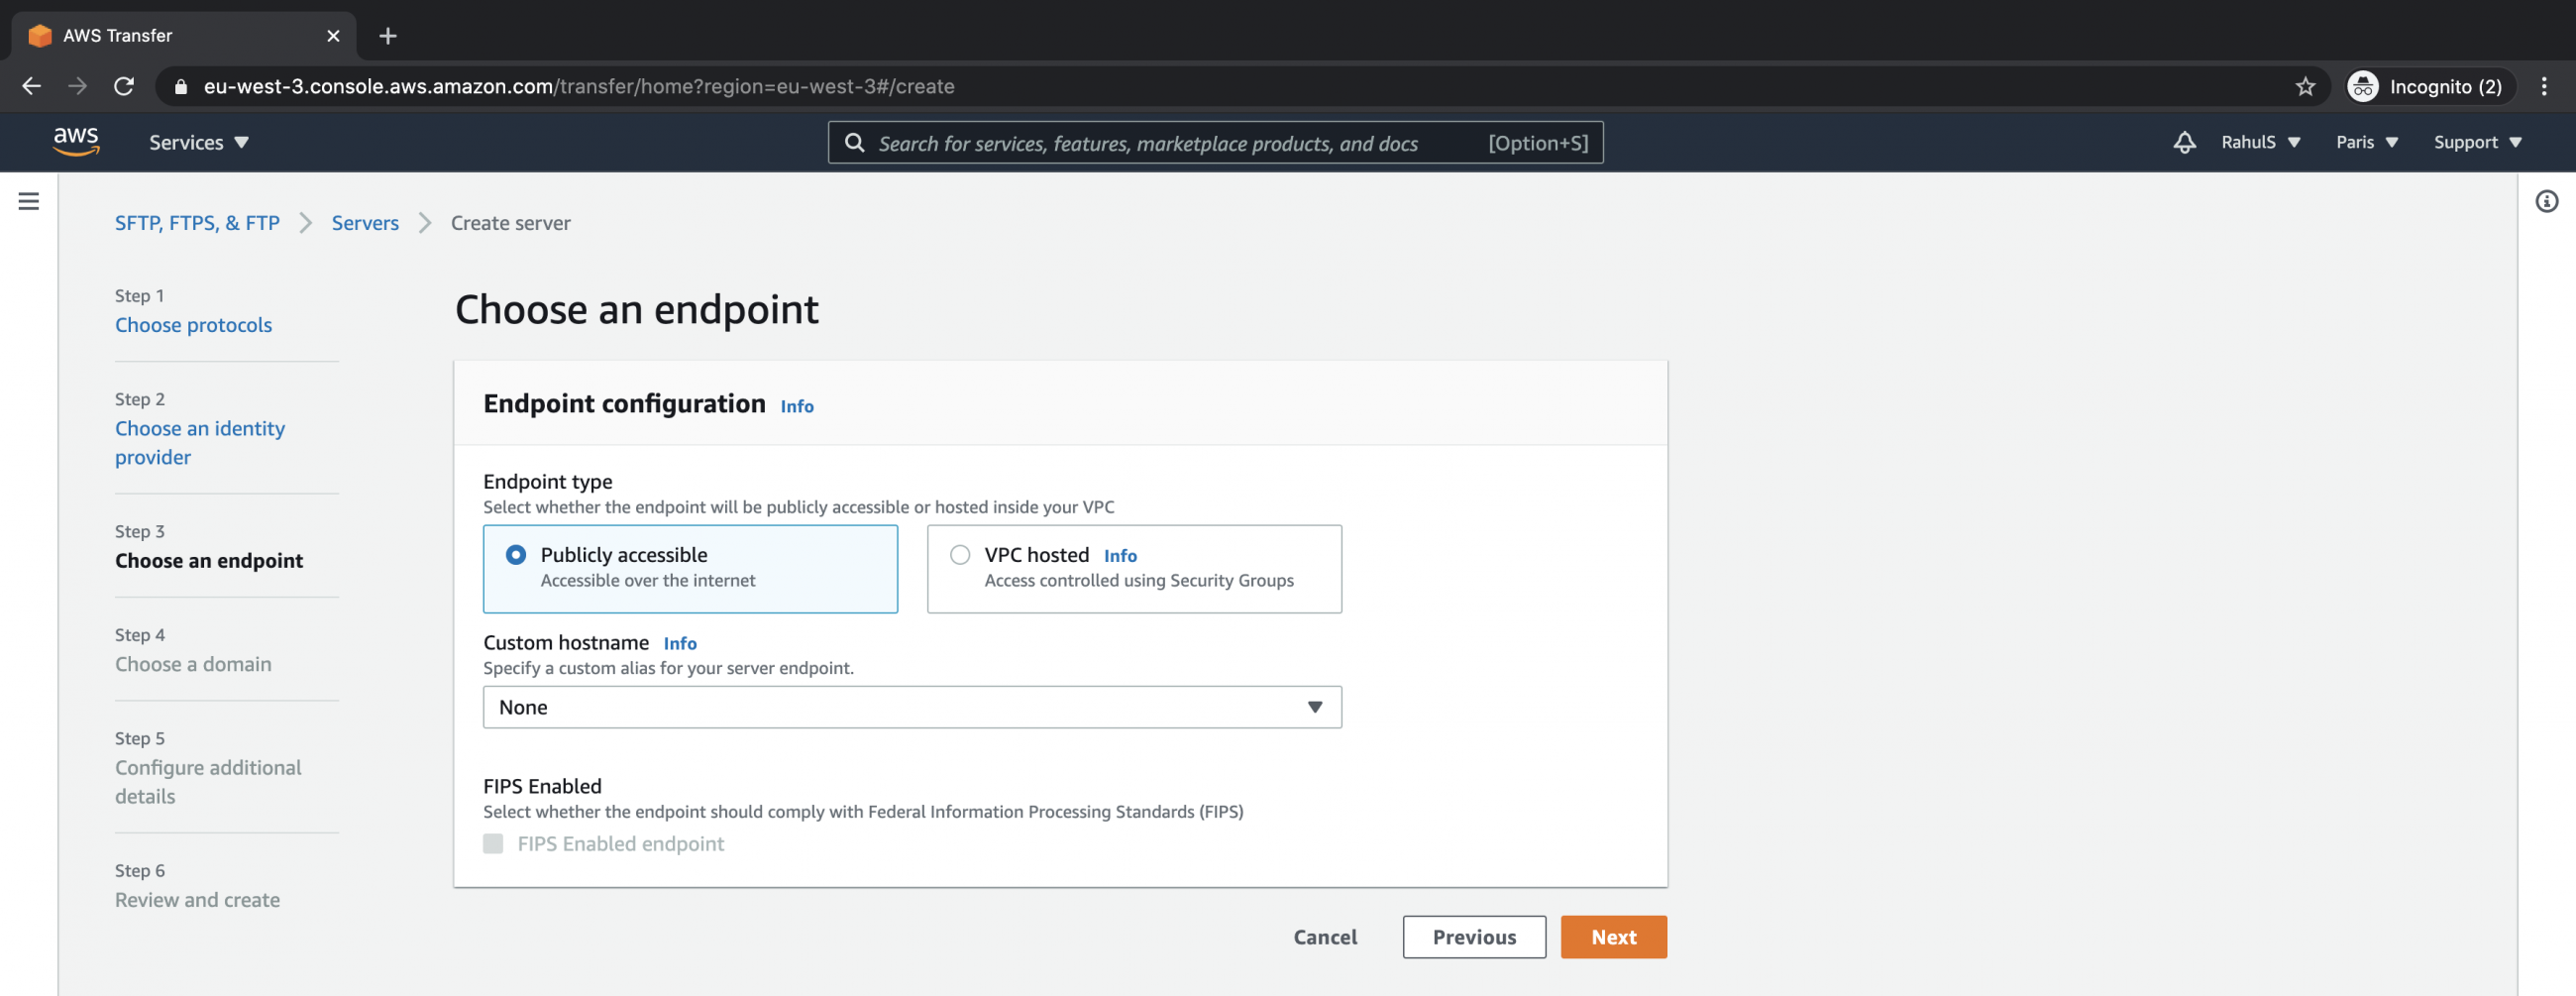Open Chrome's three-dot menu

coord(2544,87)
